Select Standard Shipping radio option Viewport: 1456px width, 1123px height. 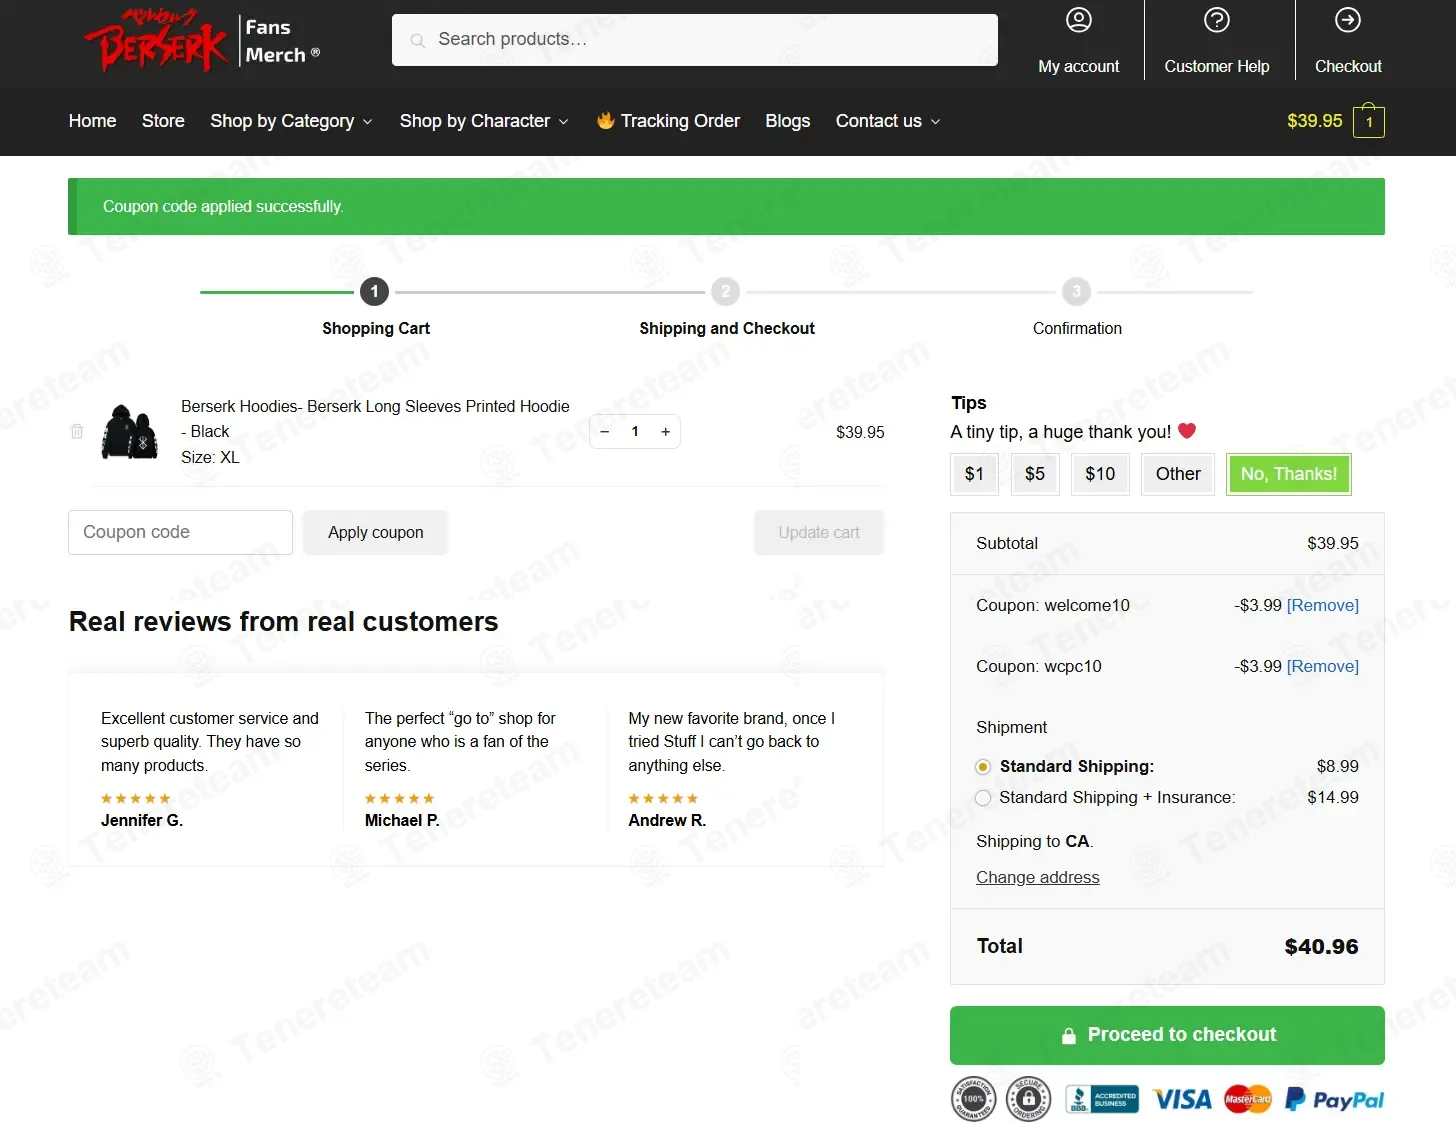[983, 767]
